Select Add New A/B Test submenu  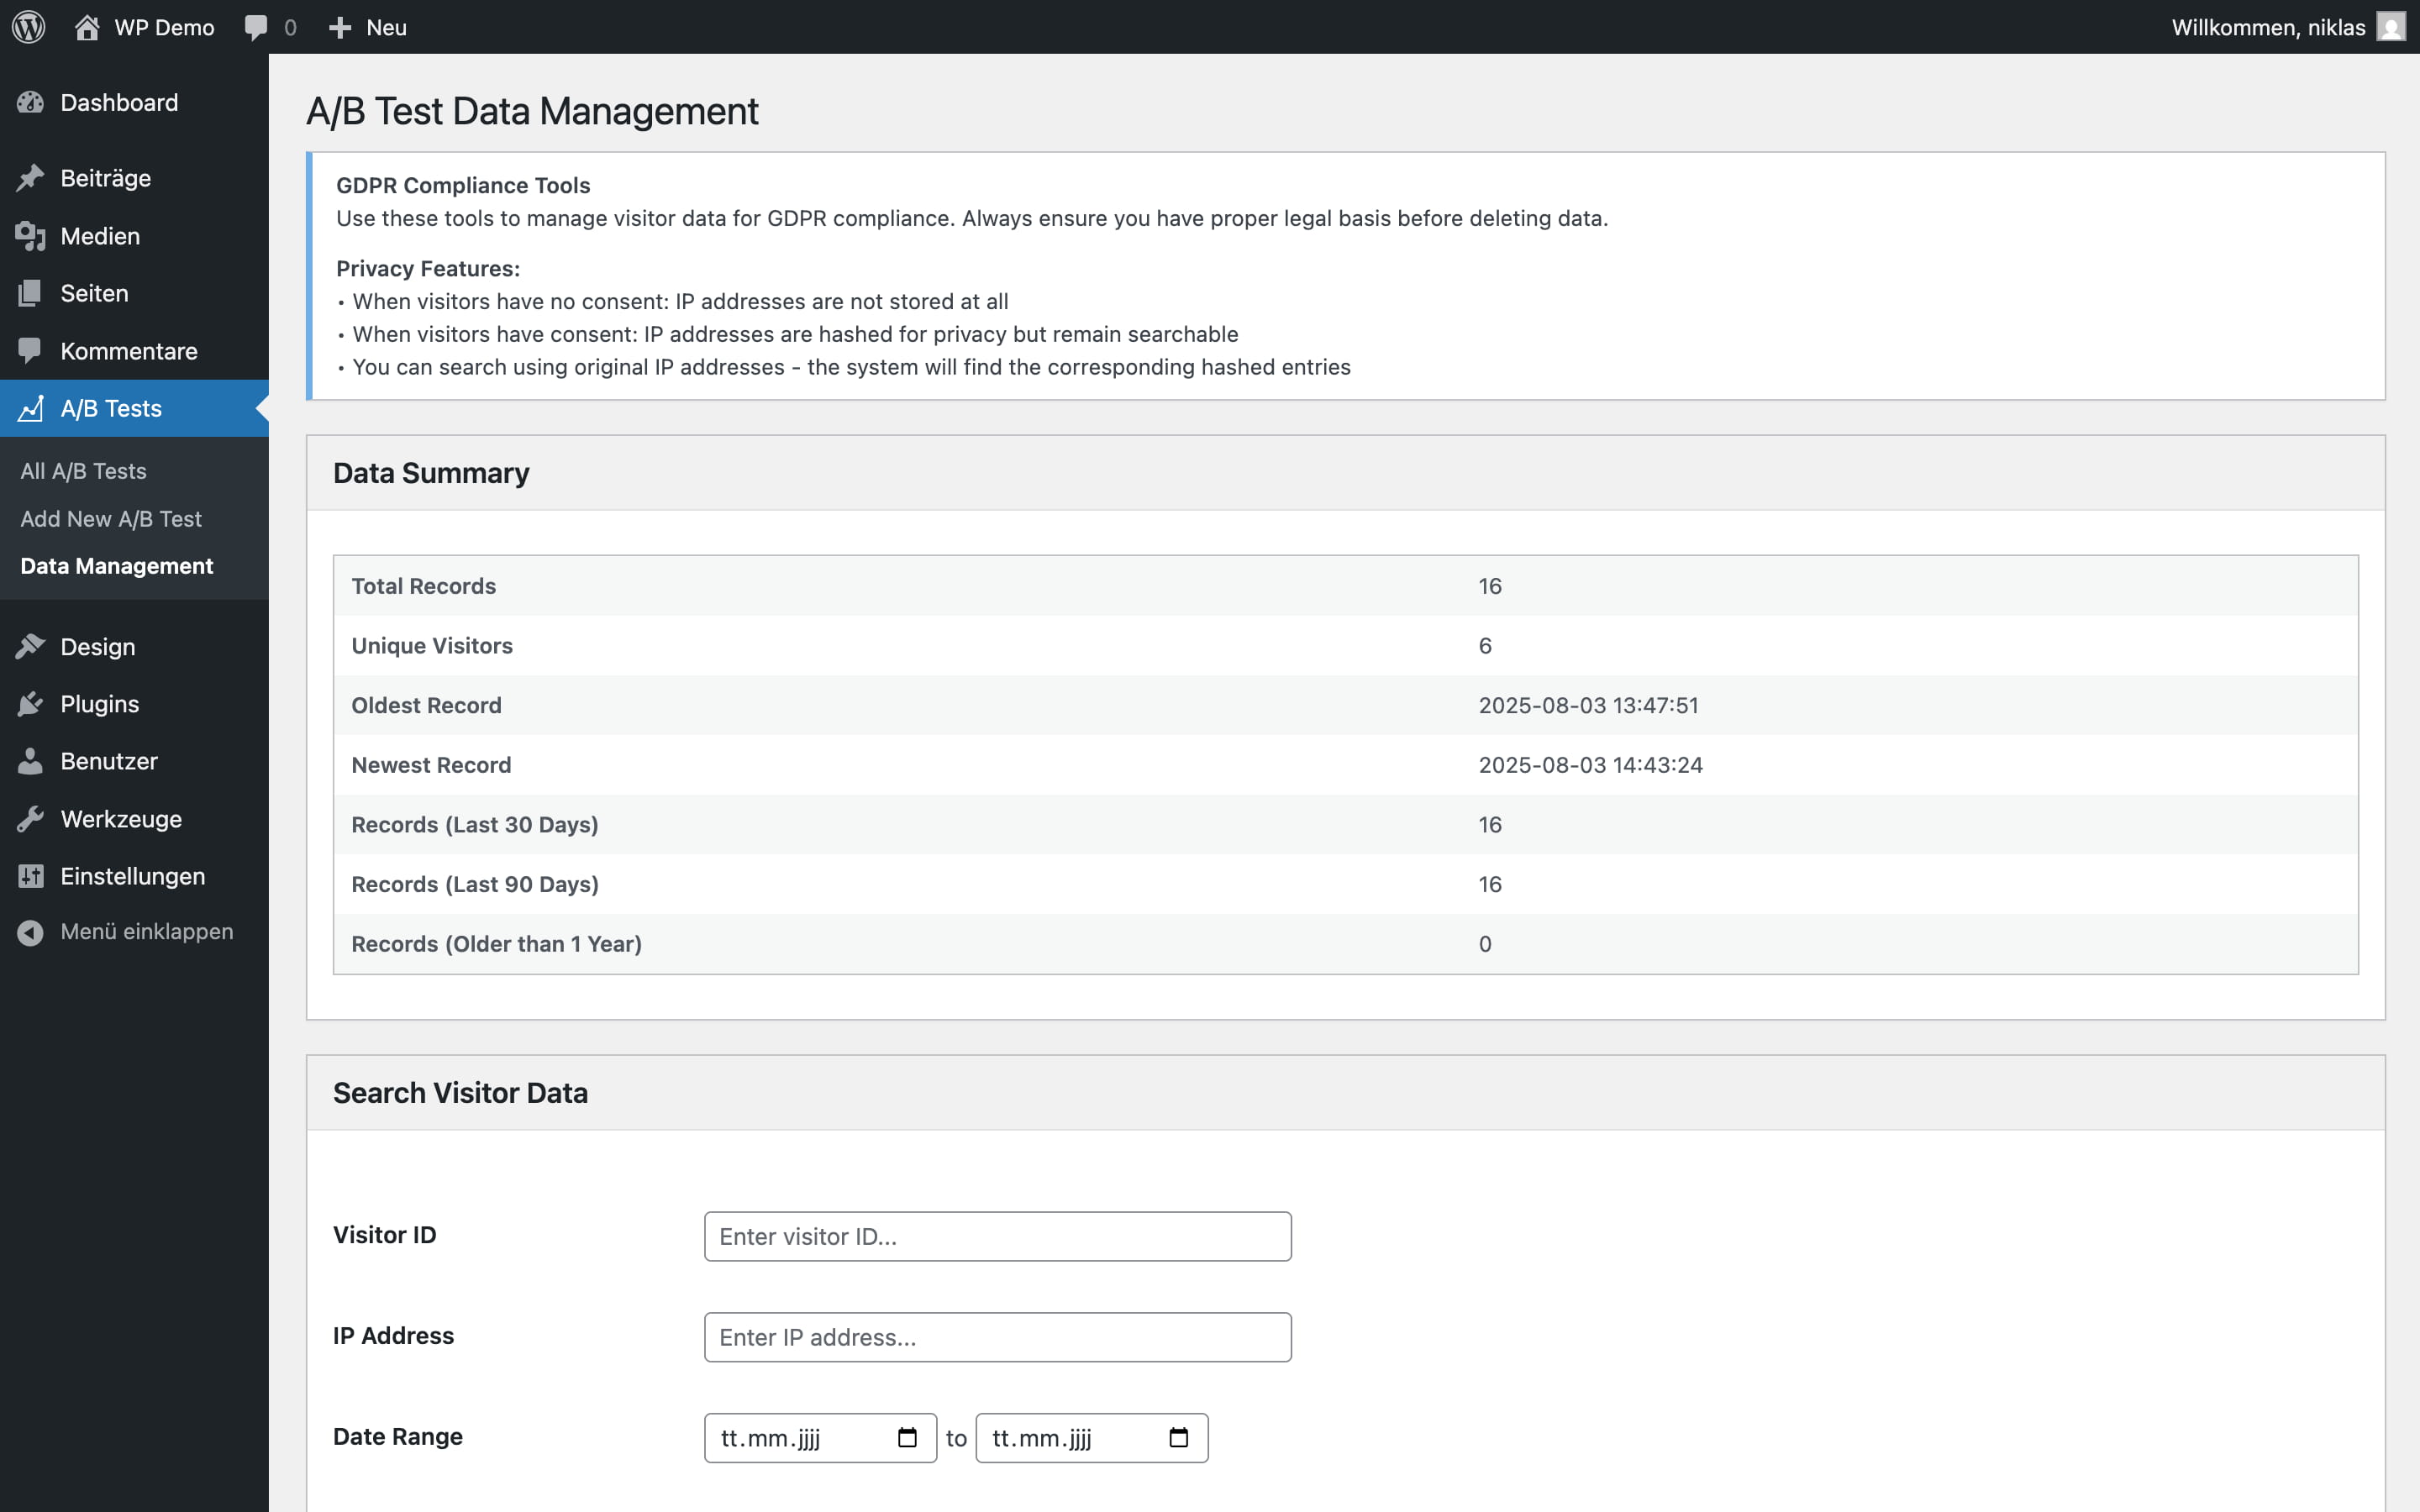[x=110, y=519]
